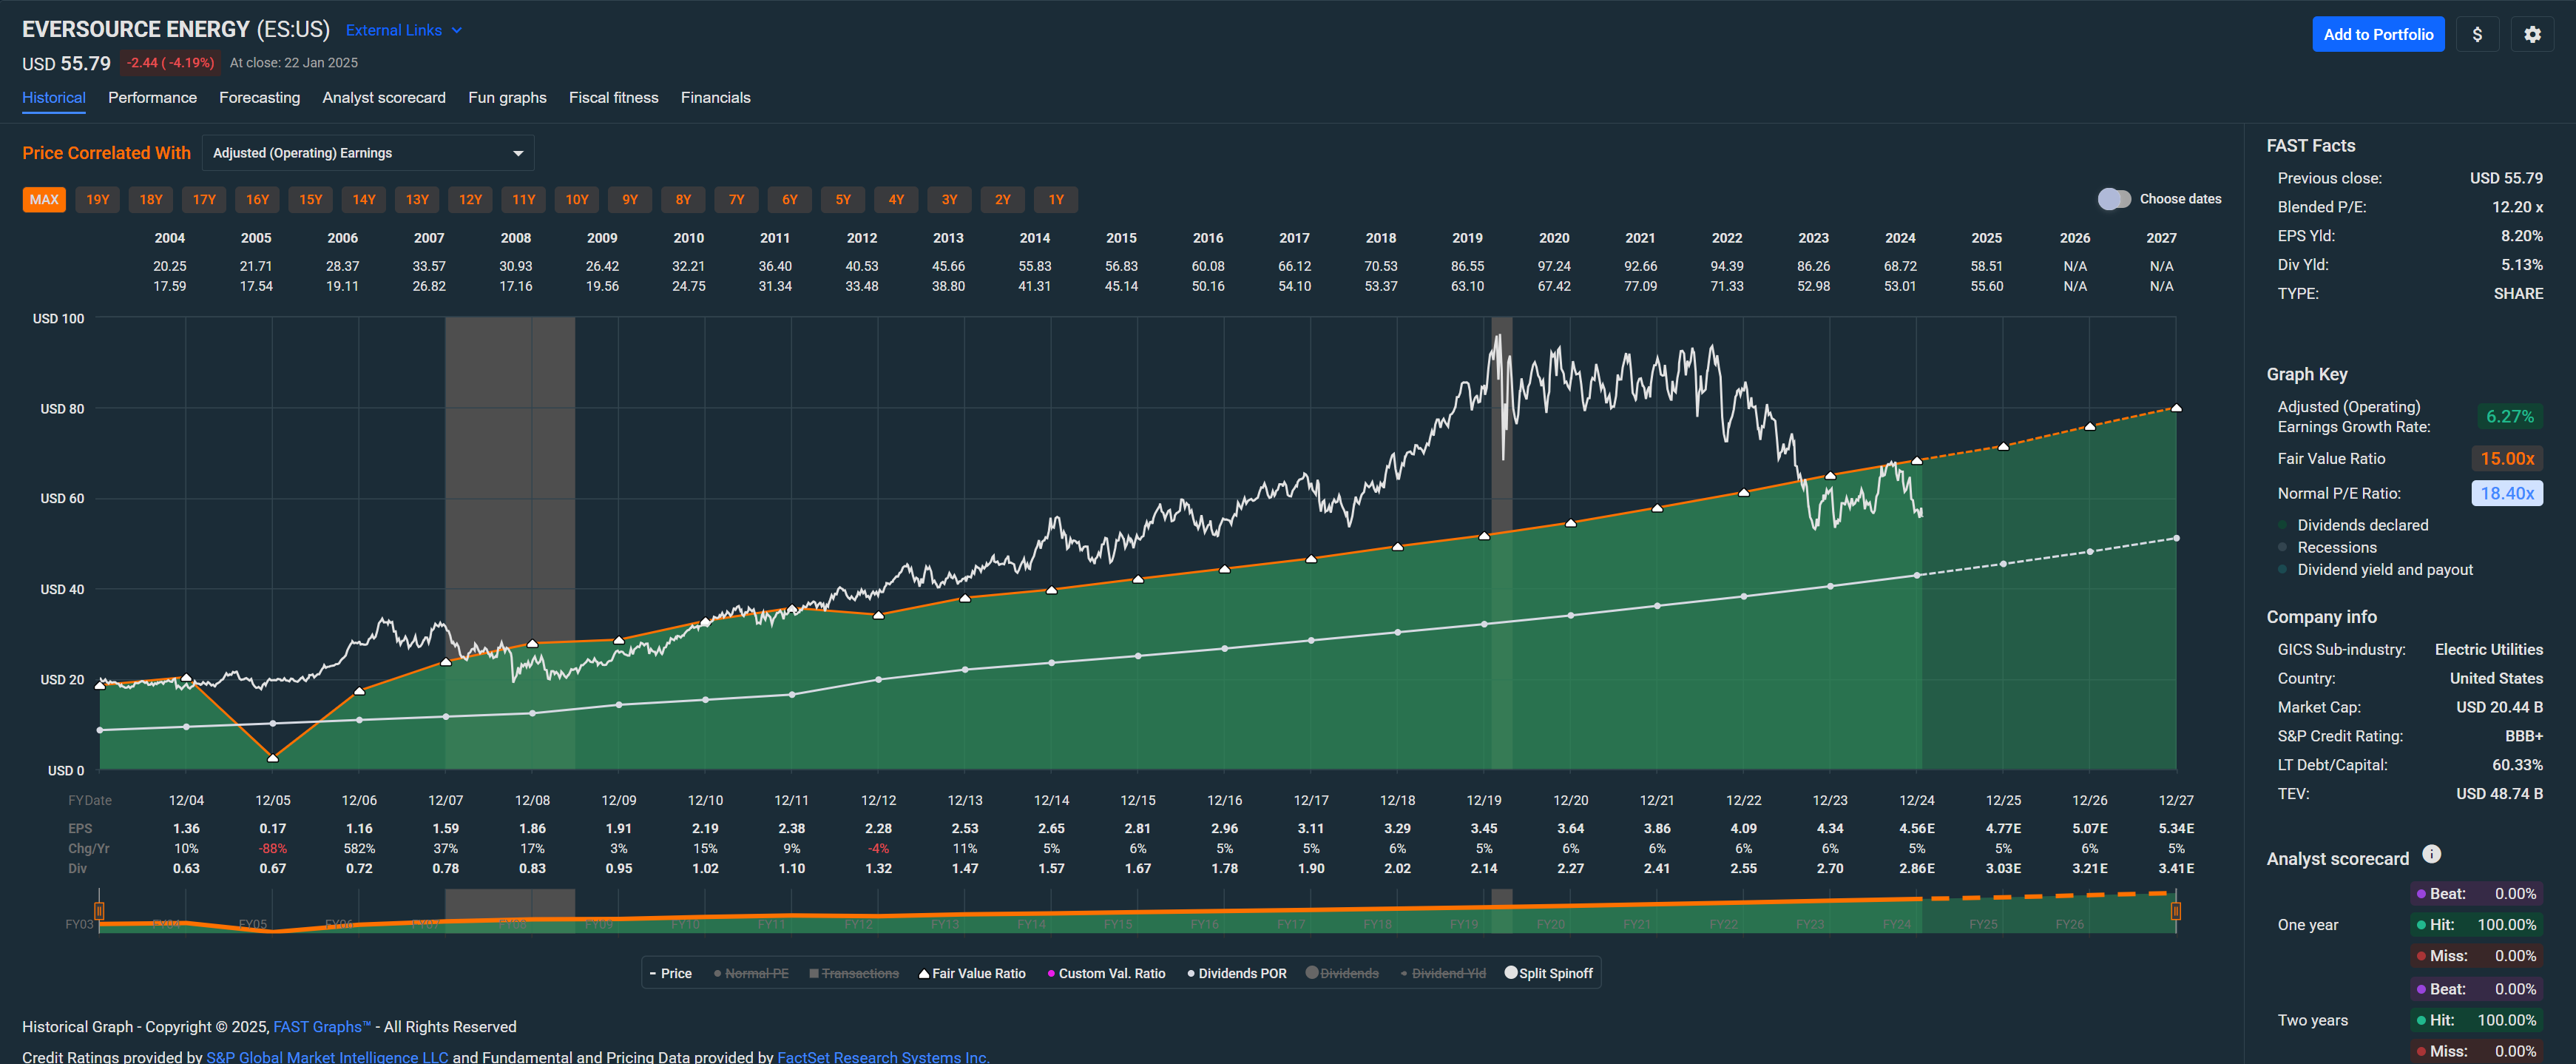
Task: Click Add to Portfolio button
Action: point(2378,34)
